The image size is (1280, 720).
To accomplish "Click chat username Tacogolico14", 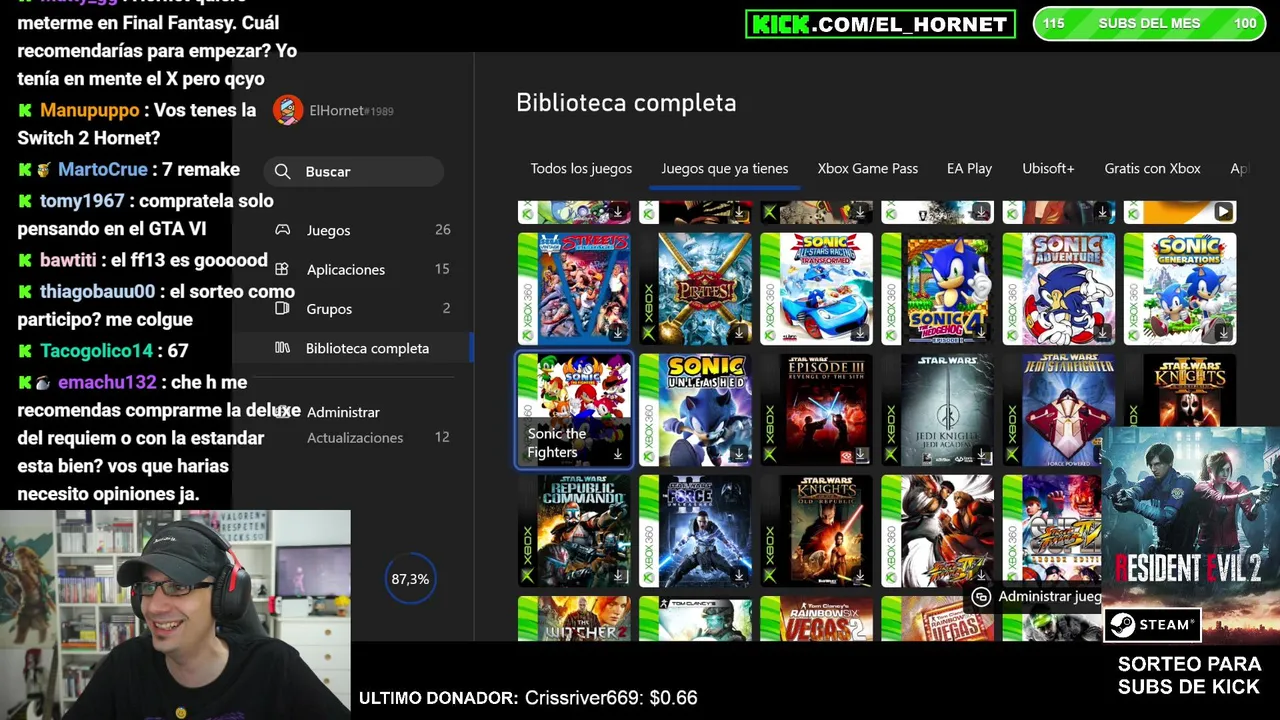I will [97, 351].
